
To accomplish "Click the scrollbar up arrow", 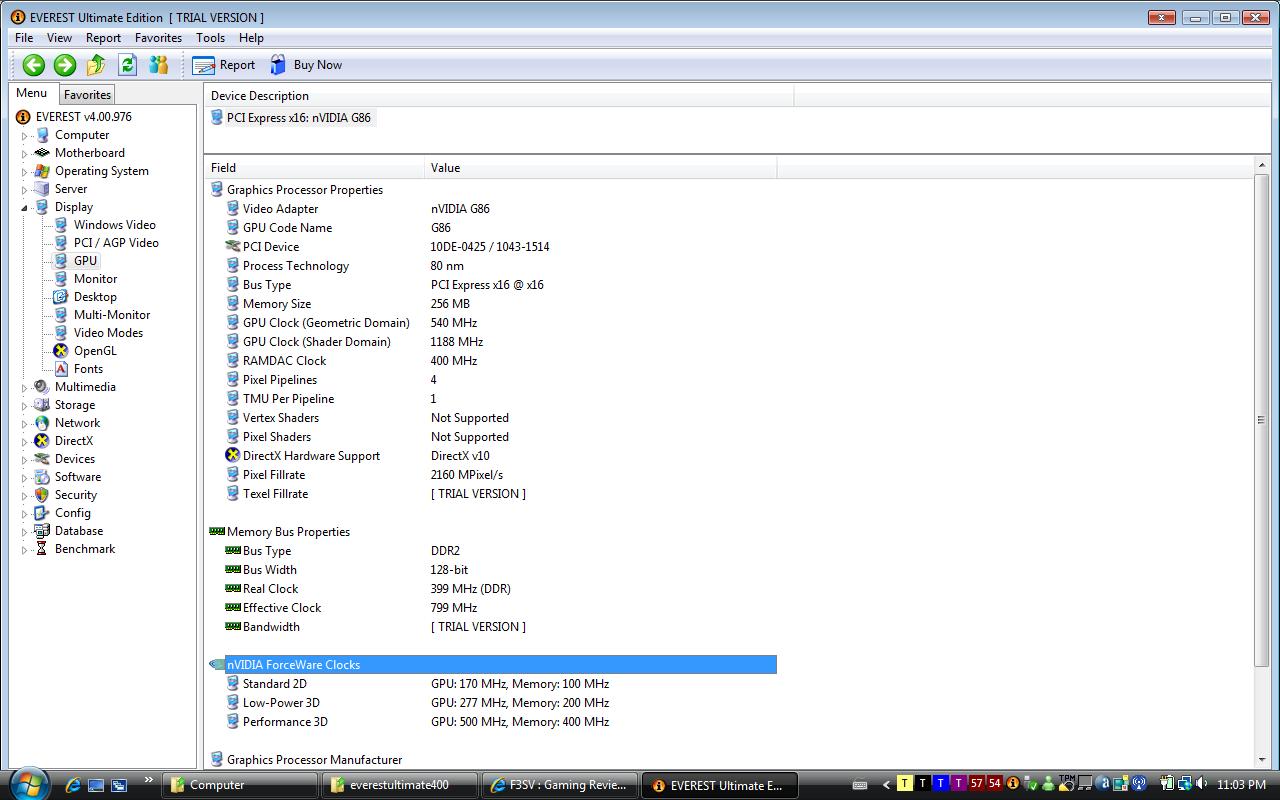I will click(x=1261, y=166).
